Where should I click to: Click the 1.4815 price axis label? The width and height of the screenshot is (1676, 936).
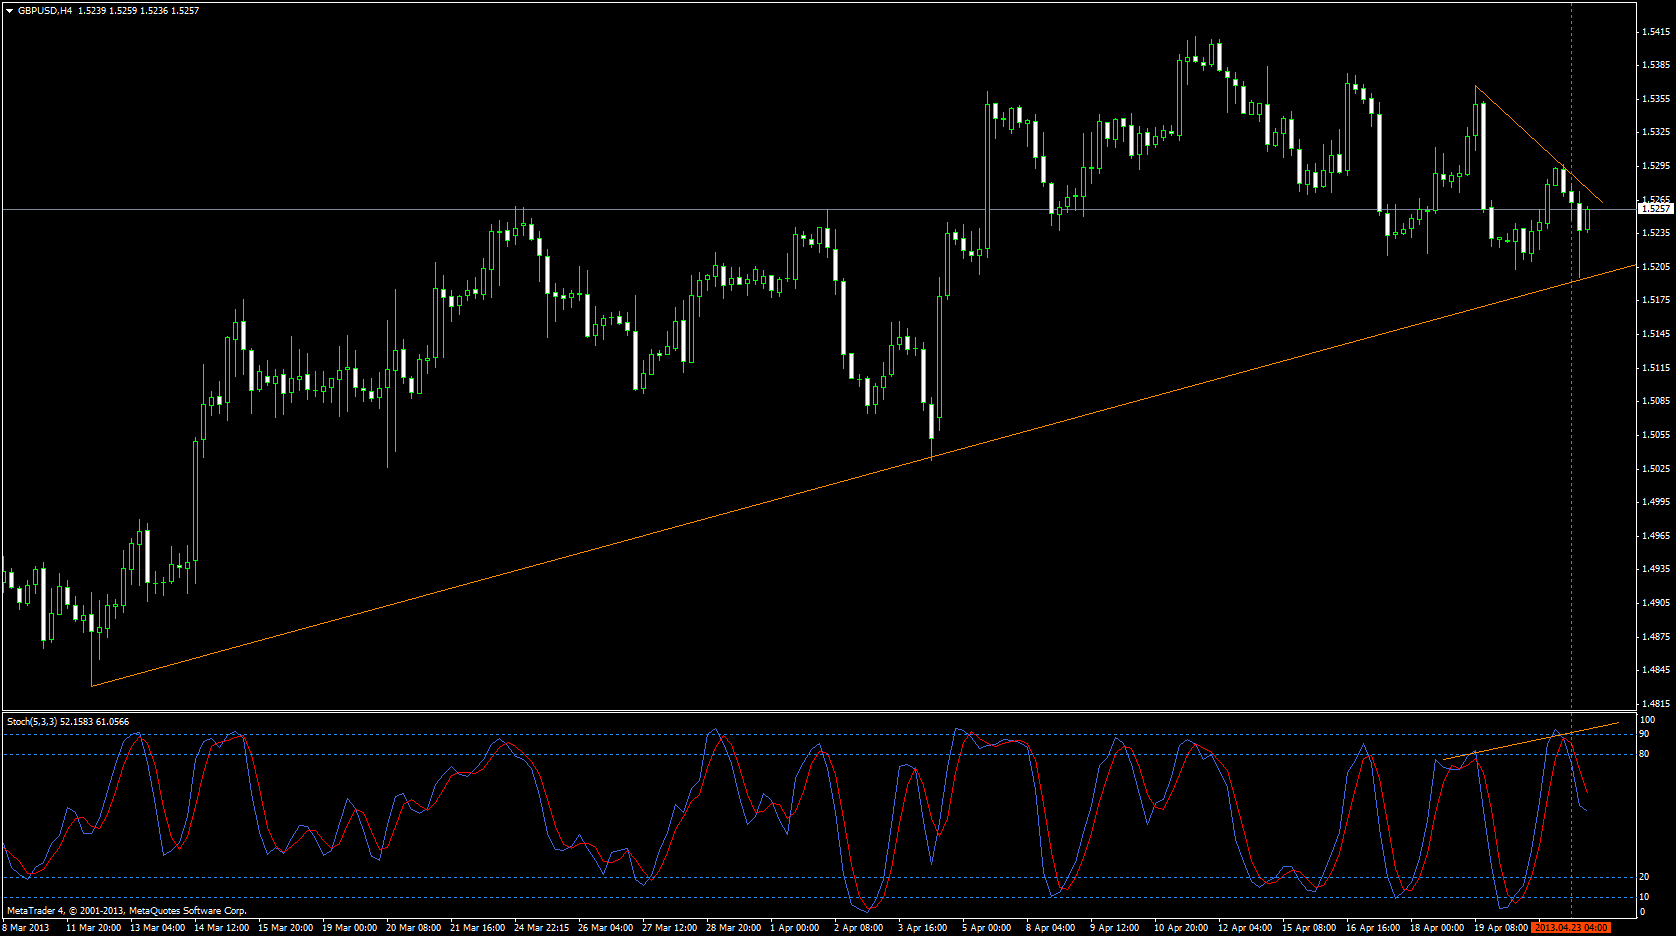1655,704
